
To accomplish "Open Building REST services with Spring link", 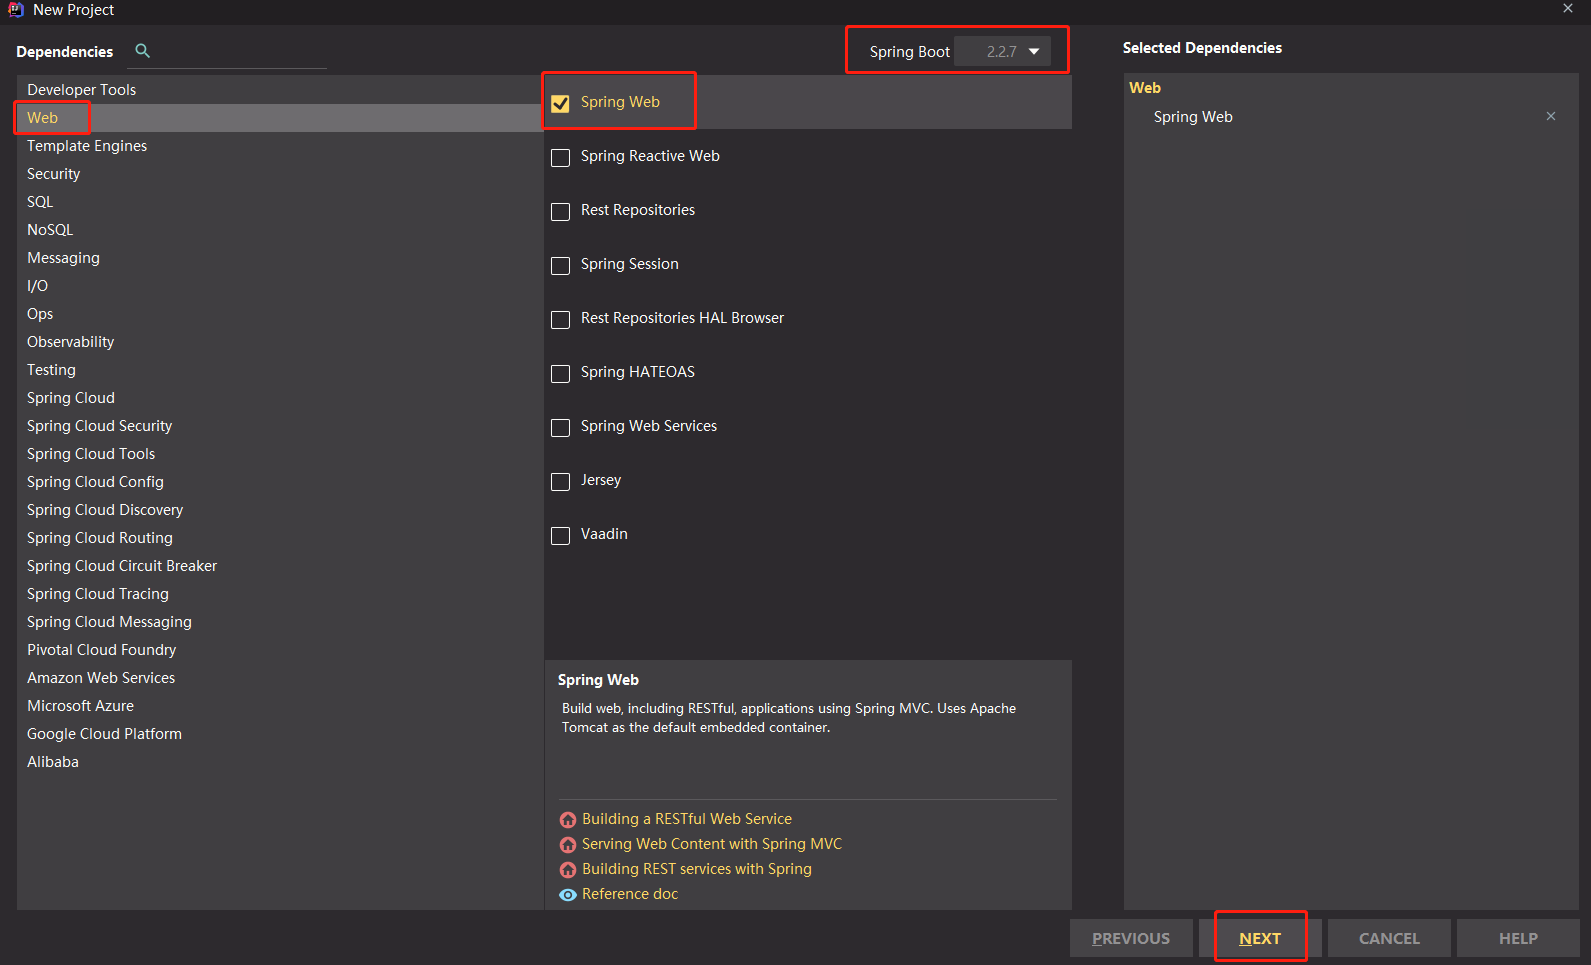I will pos(697,869).
